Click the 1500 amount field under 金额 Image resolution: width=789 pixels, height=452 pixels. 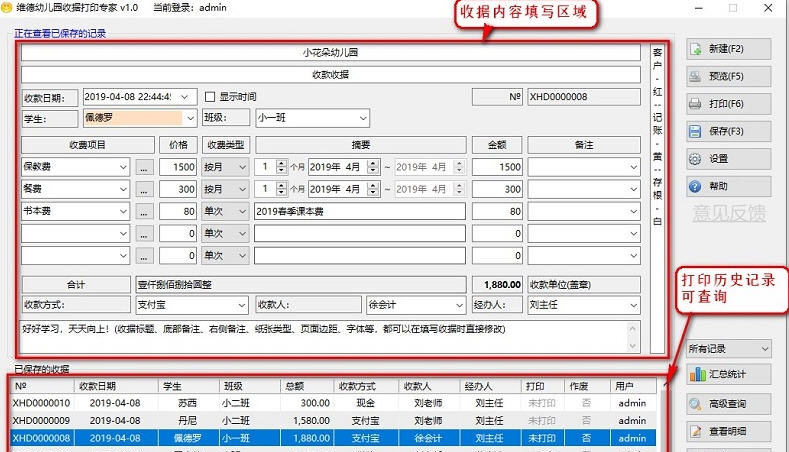[497, 167]
